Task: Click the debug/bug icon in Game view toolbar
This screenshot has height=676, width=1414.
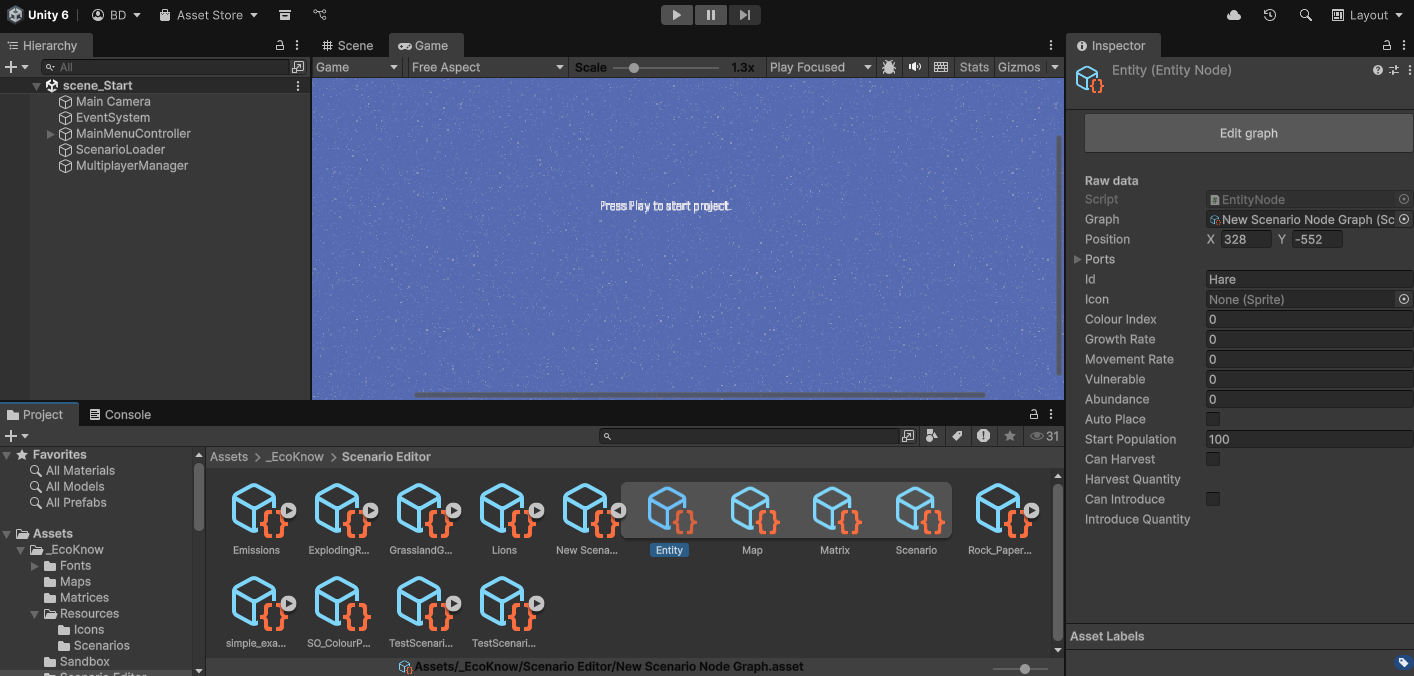Action: pyautogui.click(x=888, y=67)
